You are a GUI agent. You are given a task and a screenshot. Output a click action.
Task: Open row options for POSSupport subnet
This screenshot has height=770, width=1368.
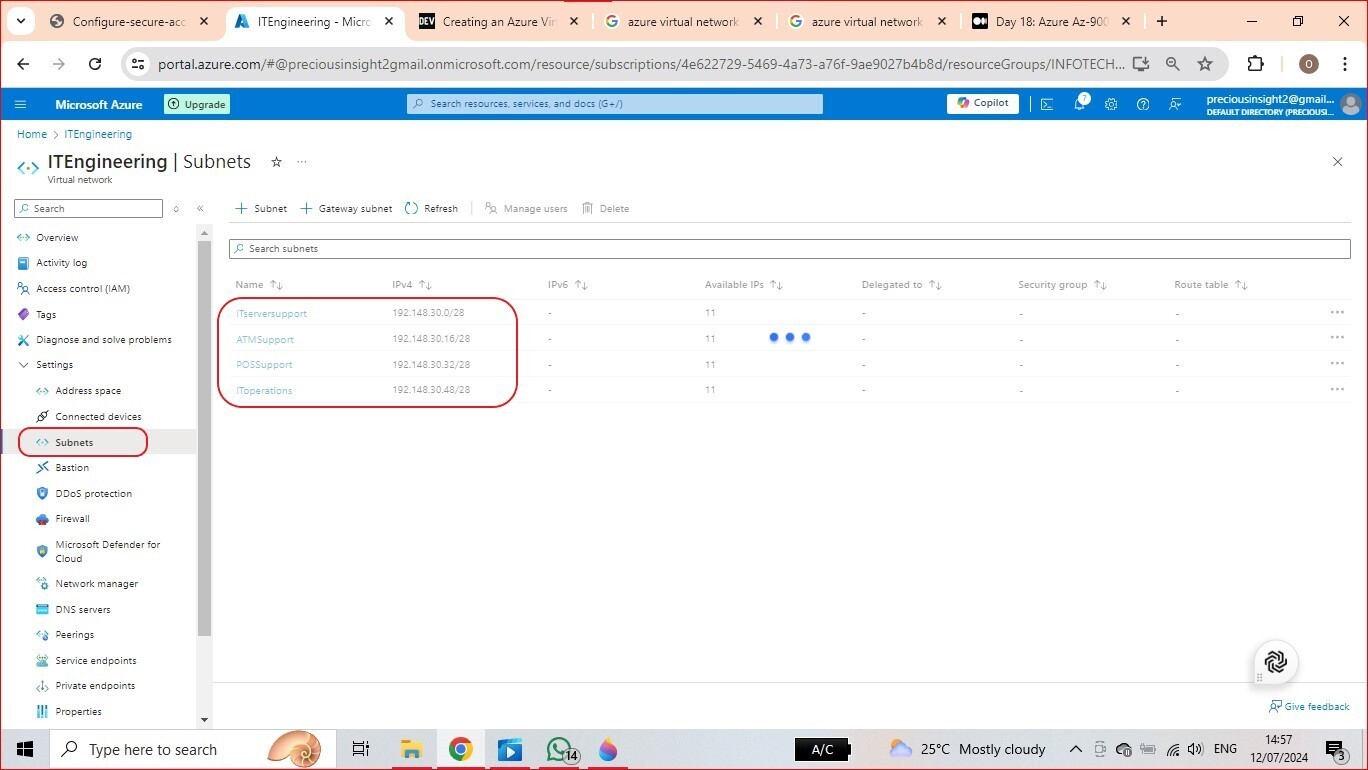click(x=1337, y=364)
